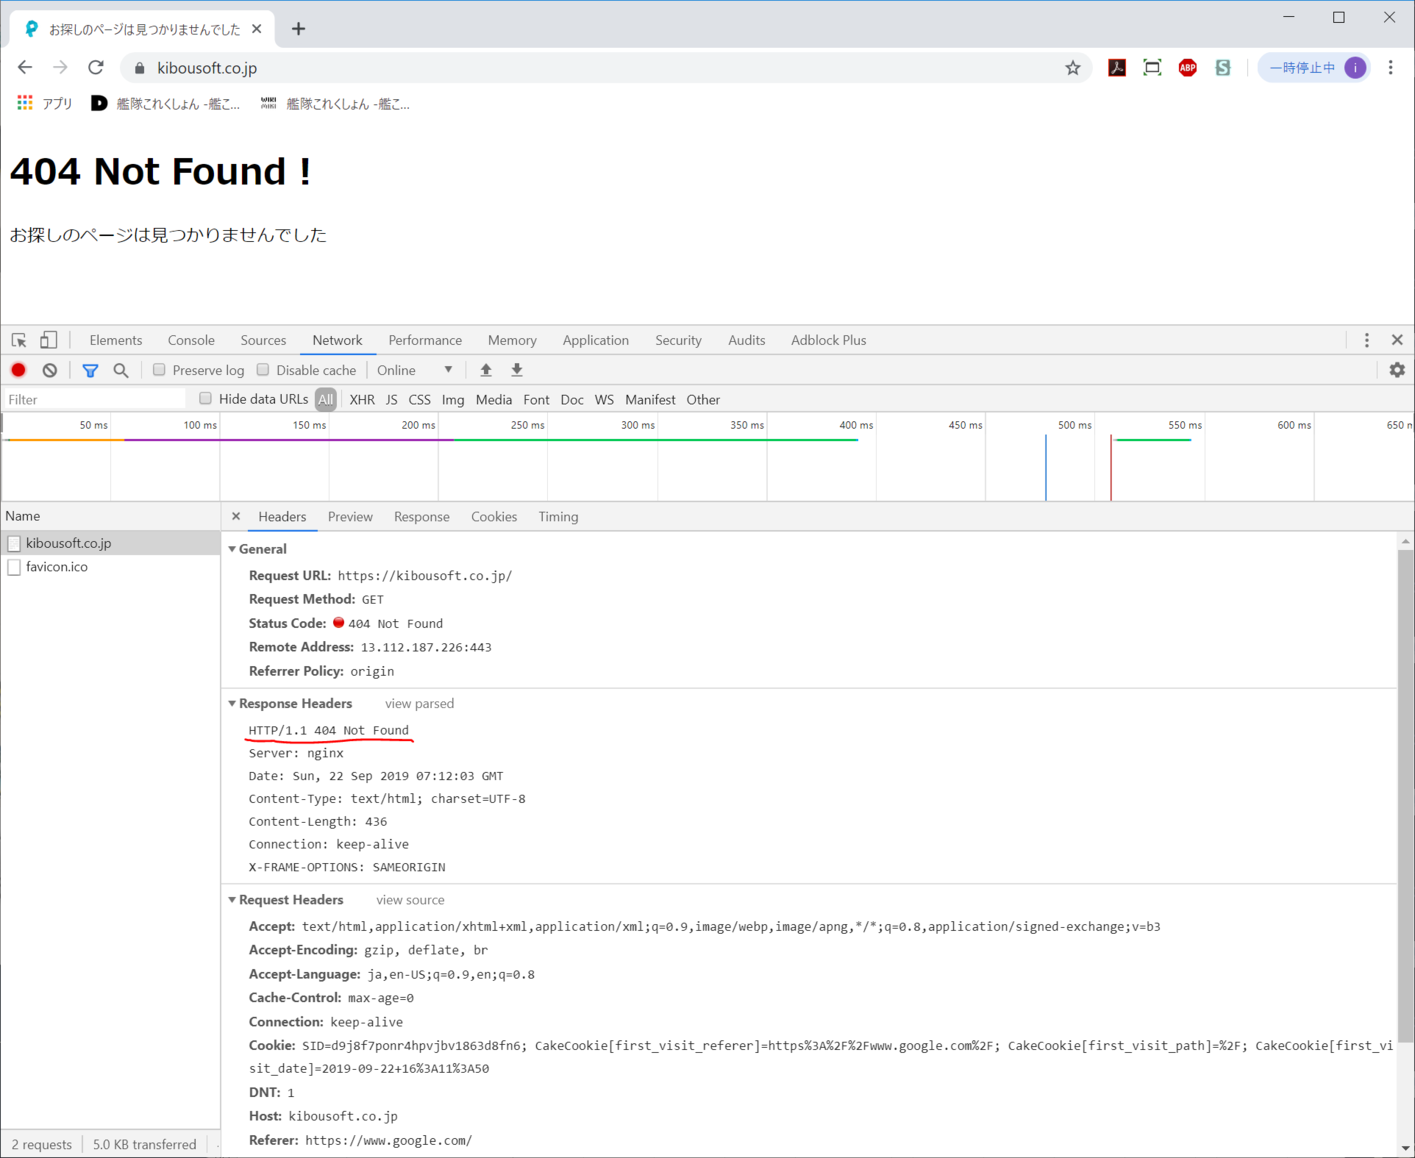Open the Online throttling dropdown

tap(414, 370)
